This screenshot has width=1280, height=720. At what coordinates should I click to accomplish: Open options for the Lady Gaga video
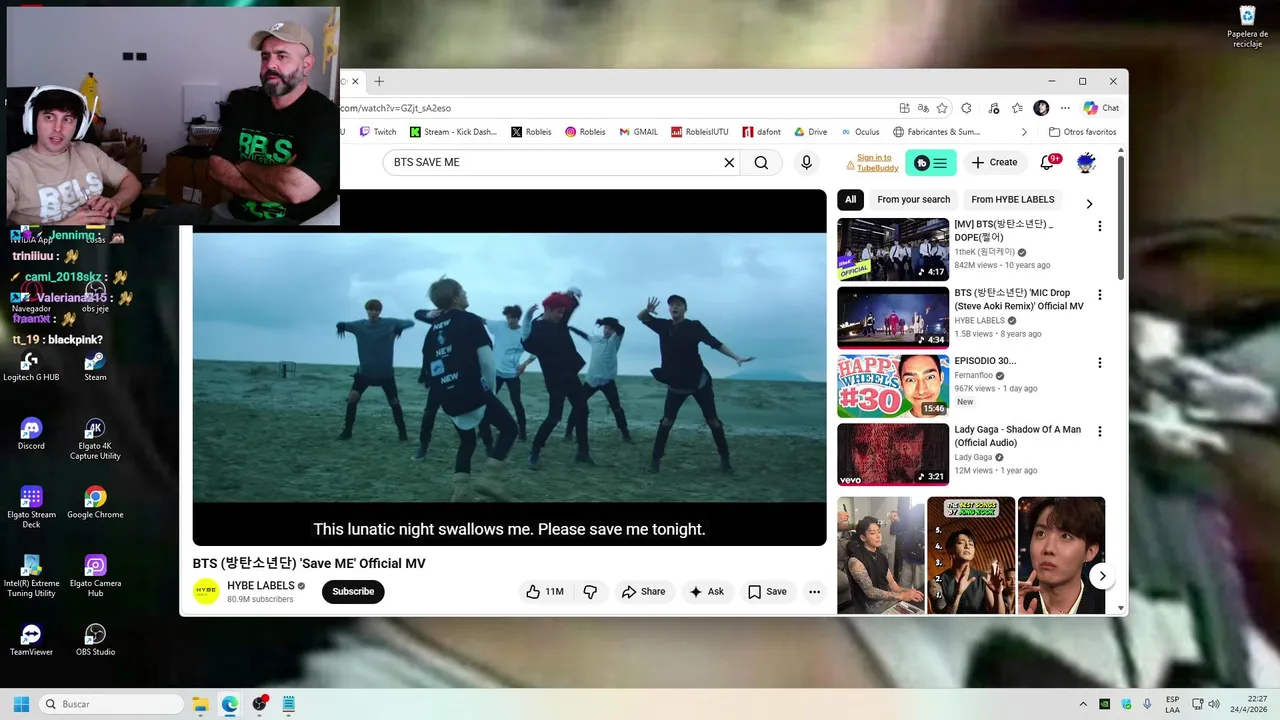pyautogui.click(x=1100, y=431)
